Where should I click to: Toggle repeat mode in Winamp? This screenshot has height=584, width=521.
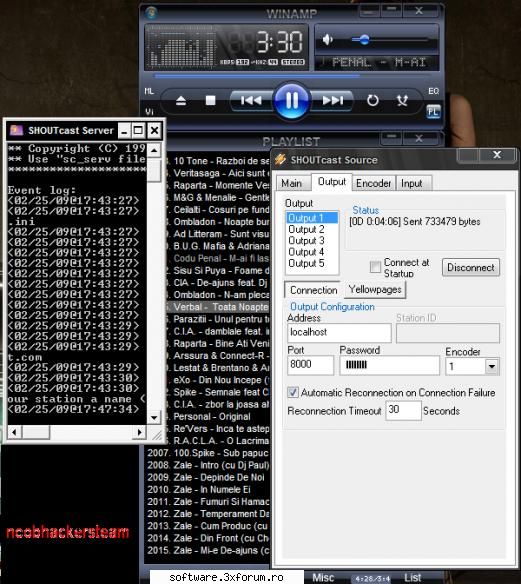(372, 100)
